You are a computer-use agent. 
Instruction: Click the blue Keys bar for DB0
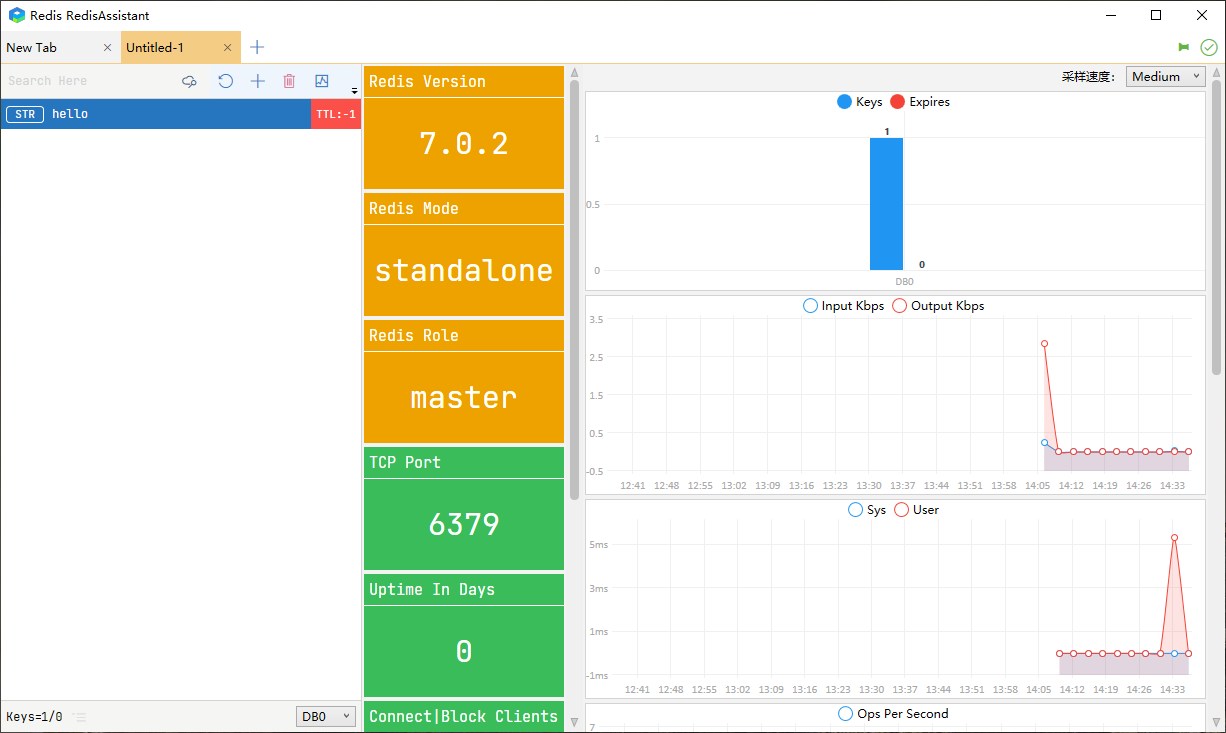tap(886, 204)
